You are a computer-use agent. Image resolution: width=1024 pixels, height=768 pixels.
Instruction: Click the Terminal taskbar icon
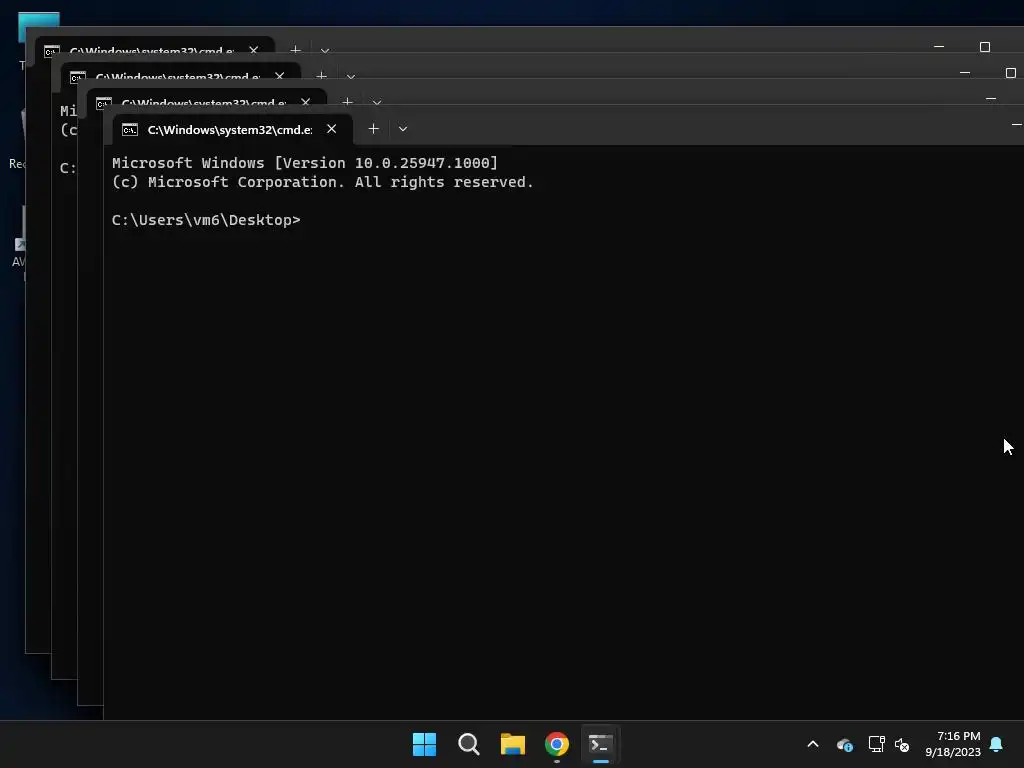tap(601, 744)
